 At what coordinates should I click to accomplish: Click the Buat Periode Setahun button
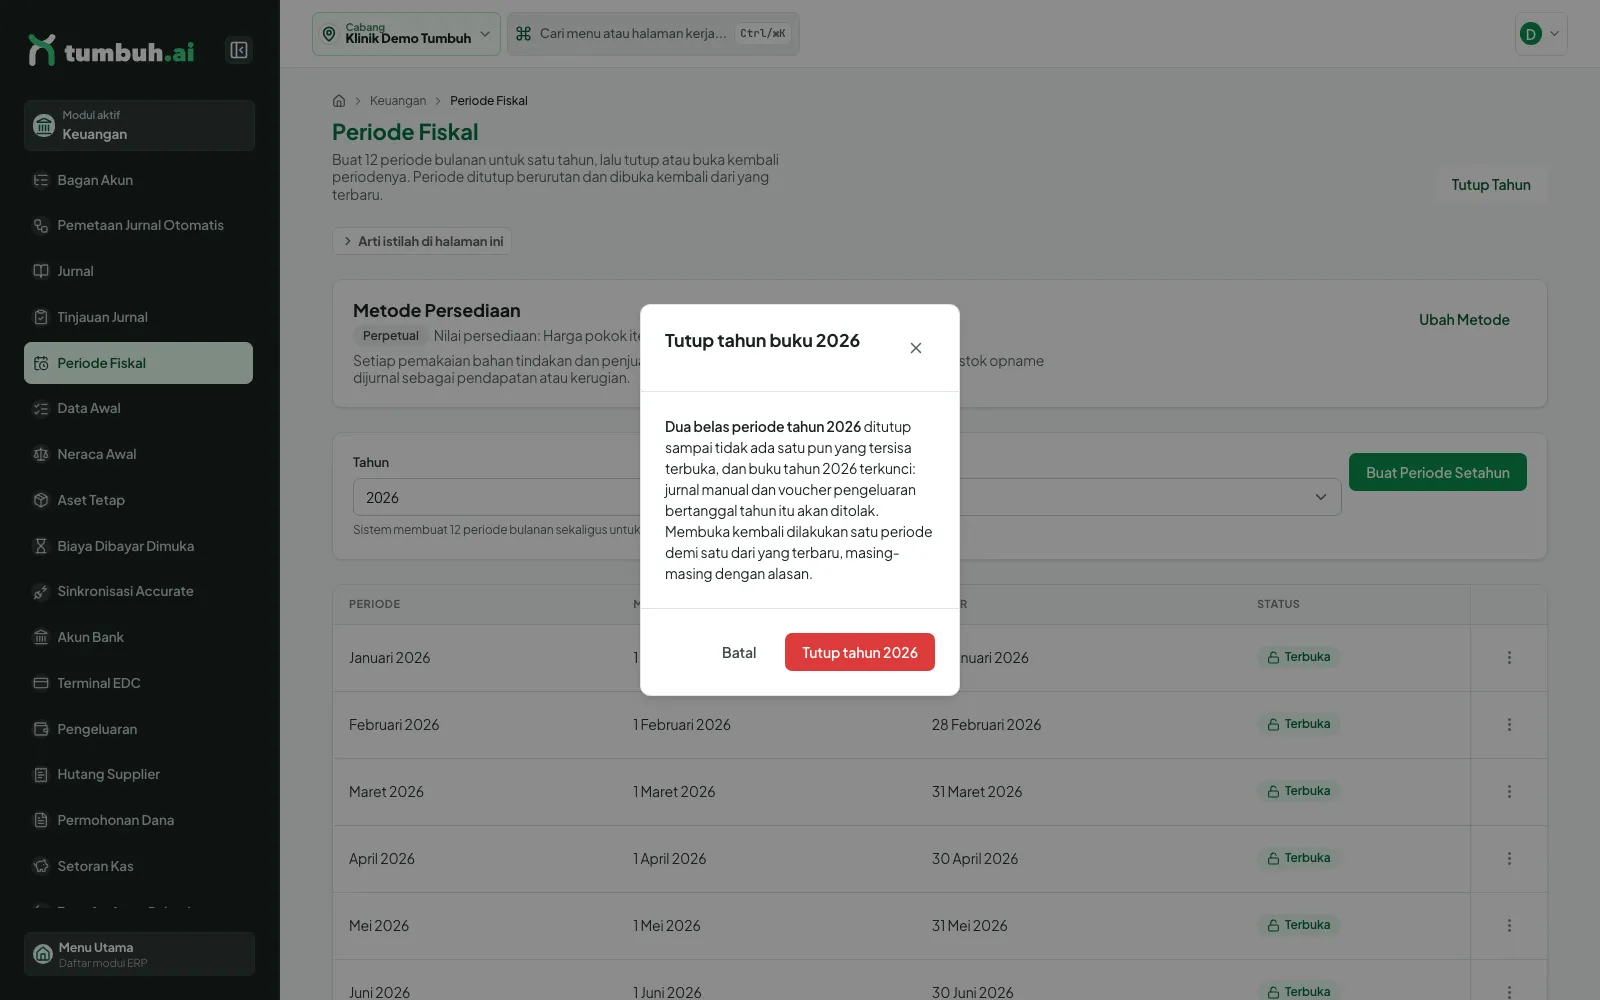tap(1438, 472)
